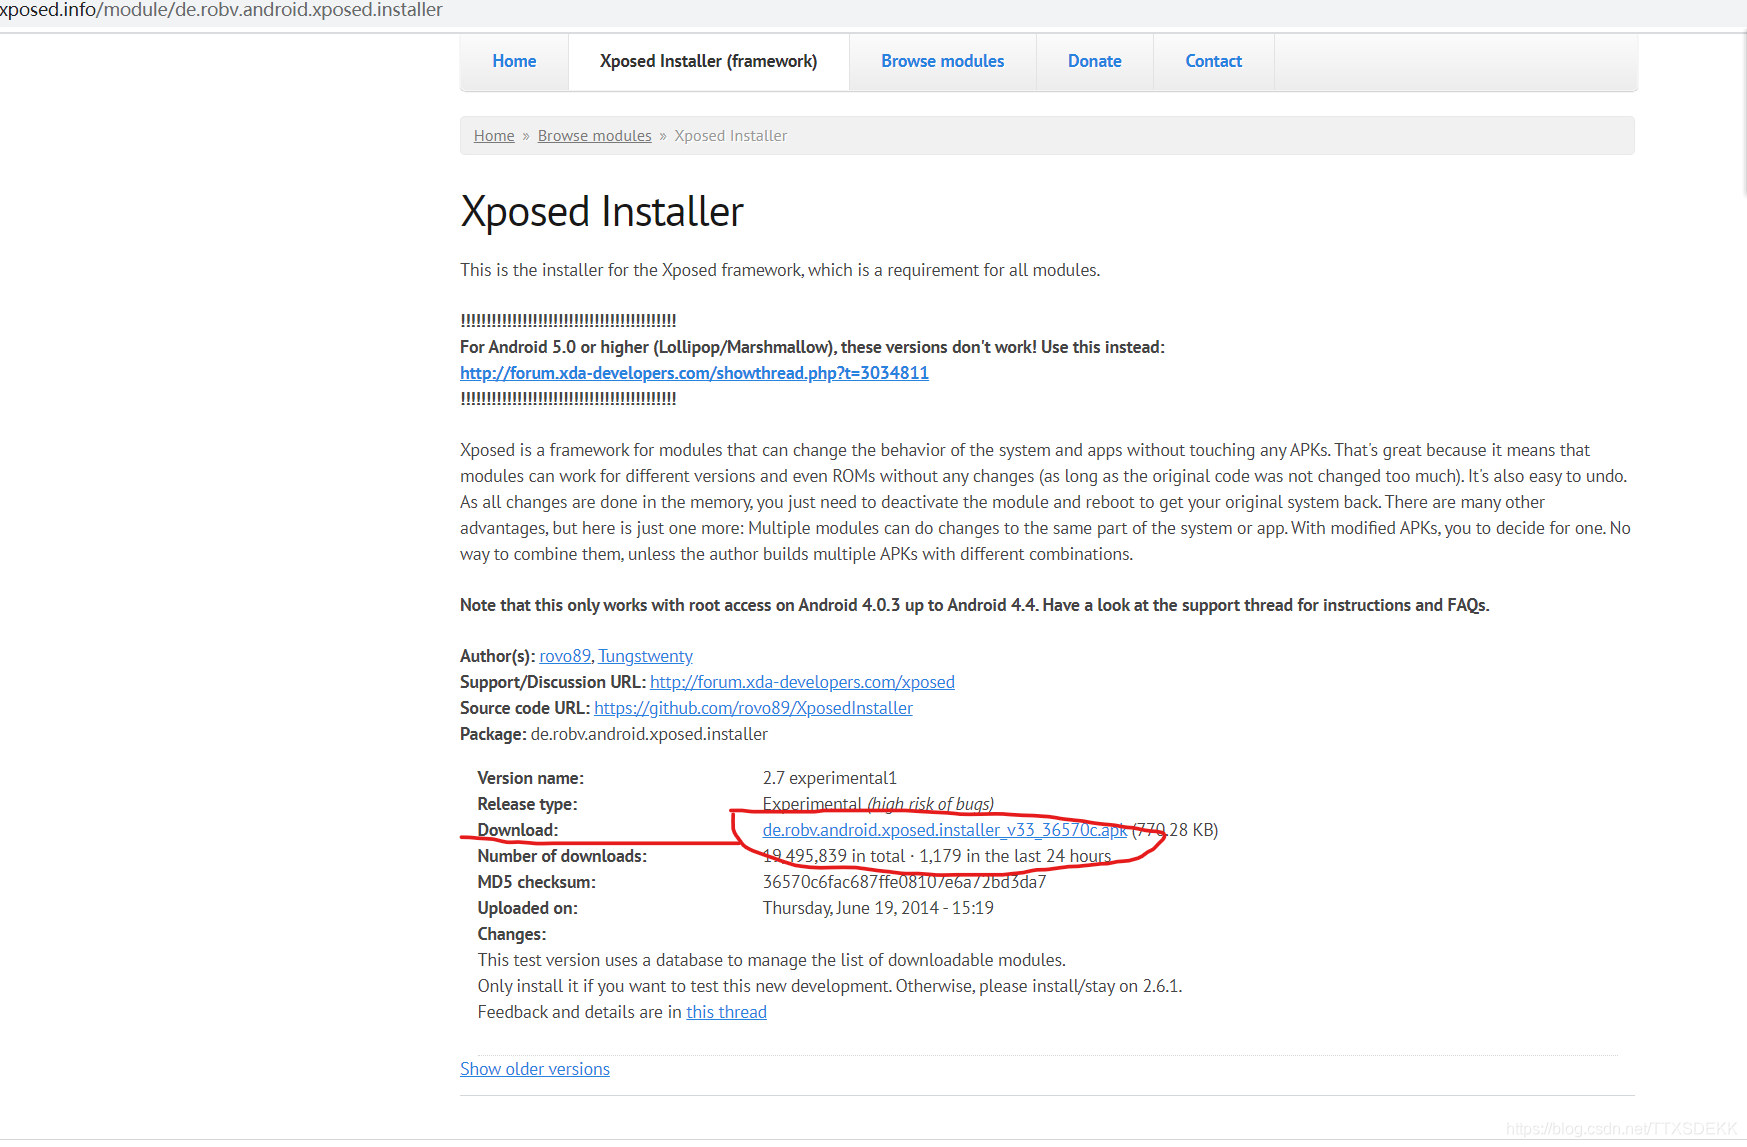Click '2.7 experimental1' version name value
This screenshot has height=1147, width=1747.
(x=830, y=778)
